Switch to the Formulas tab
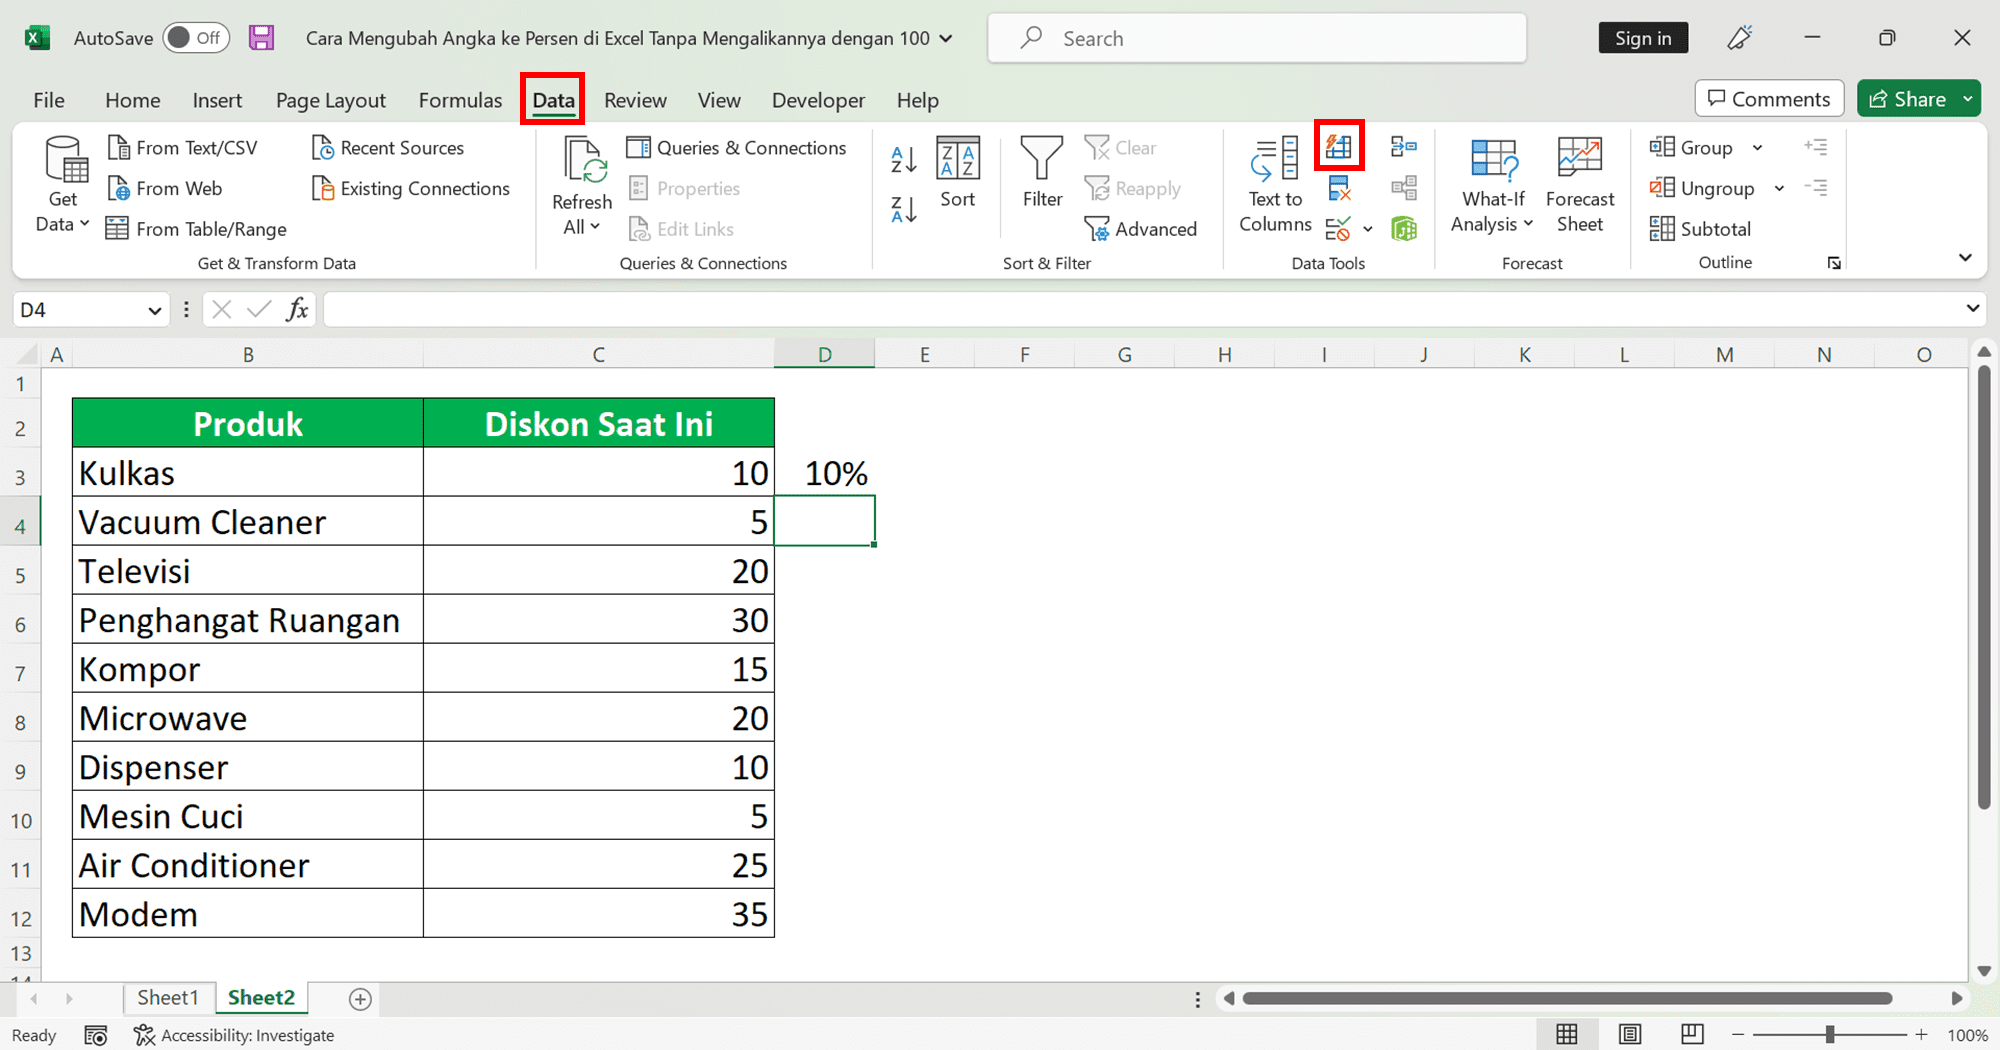The width and height of the screenshot is (2000, 1050). pos(460,100)
